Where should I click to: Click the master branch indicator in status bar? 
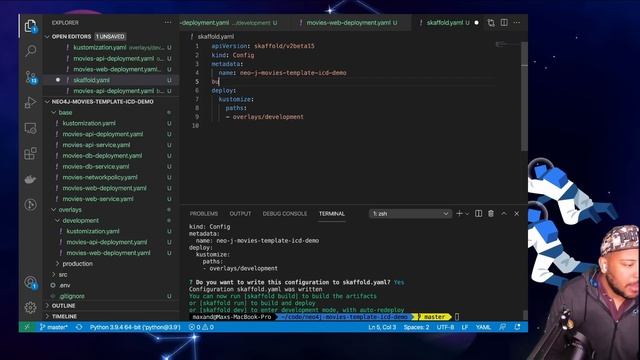coord(54,327)
